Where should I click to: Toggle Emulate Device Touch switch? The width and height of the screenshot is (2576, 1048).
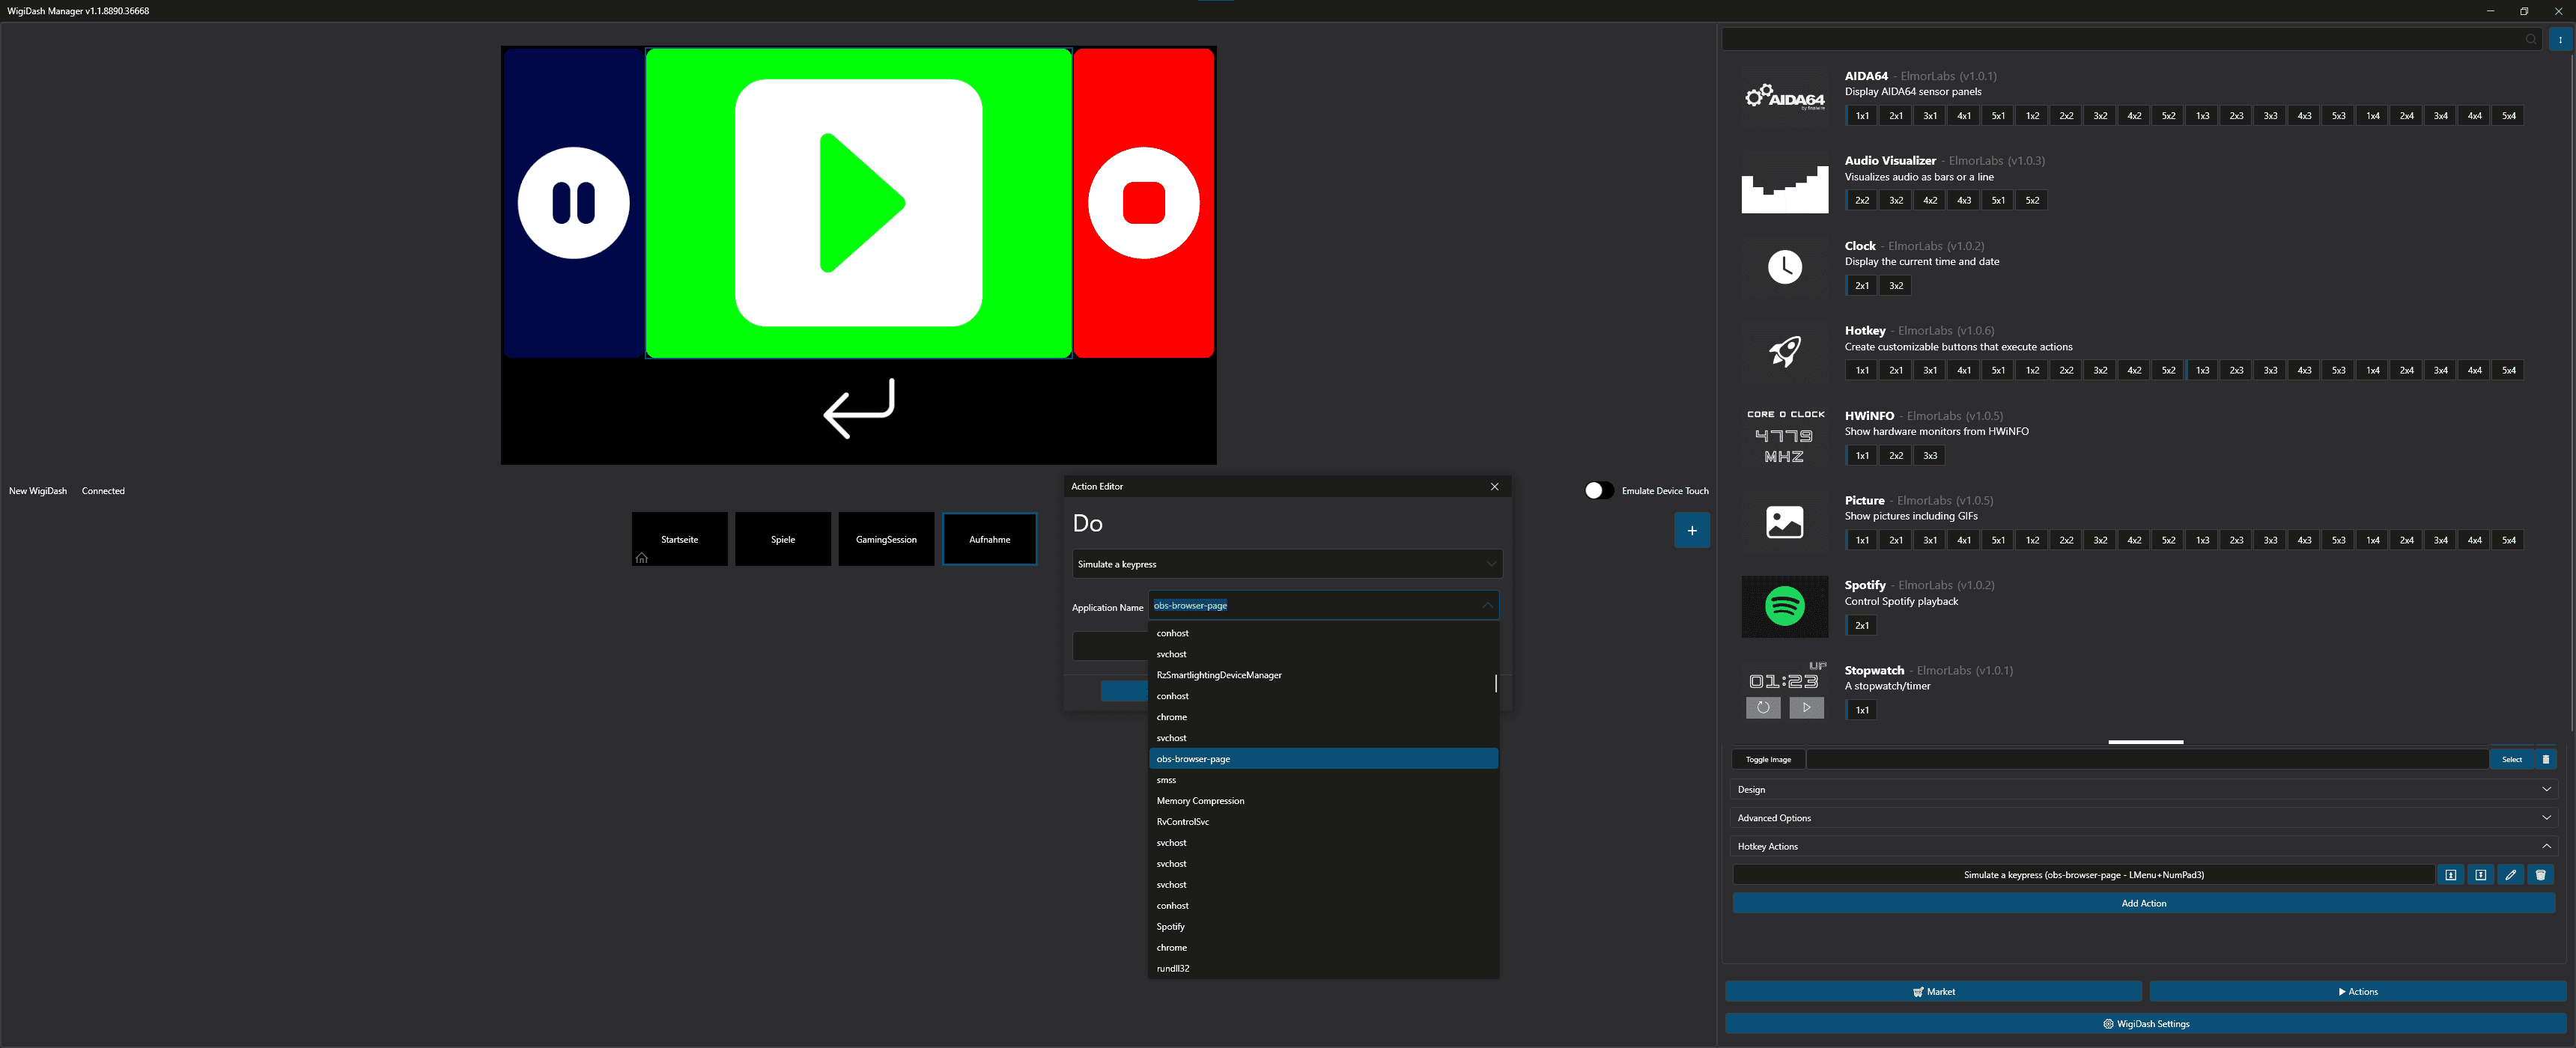coord(1598,491)
